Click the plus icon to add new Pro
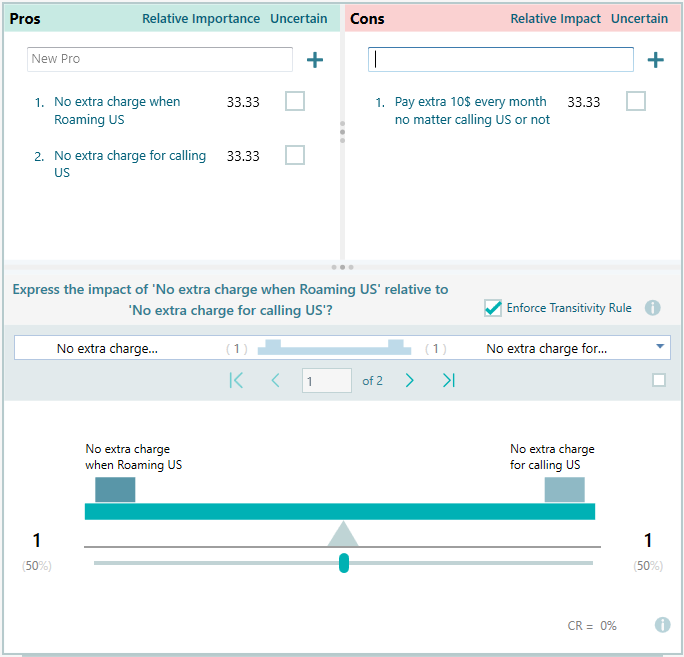Screen dimensions: 684x657 (x=314, y=60)
